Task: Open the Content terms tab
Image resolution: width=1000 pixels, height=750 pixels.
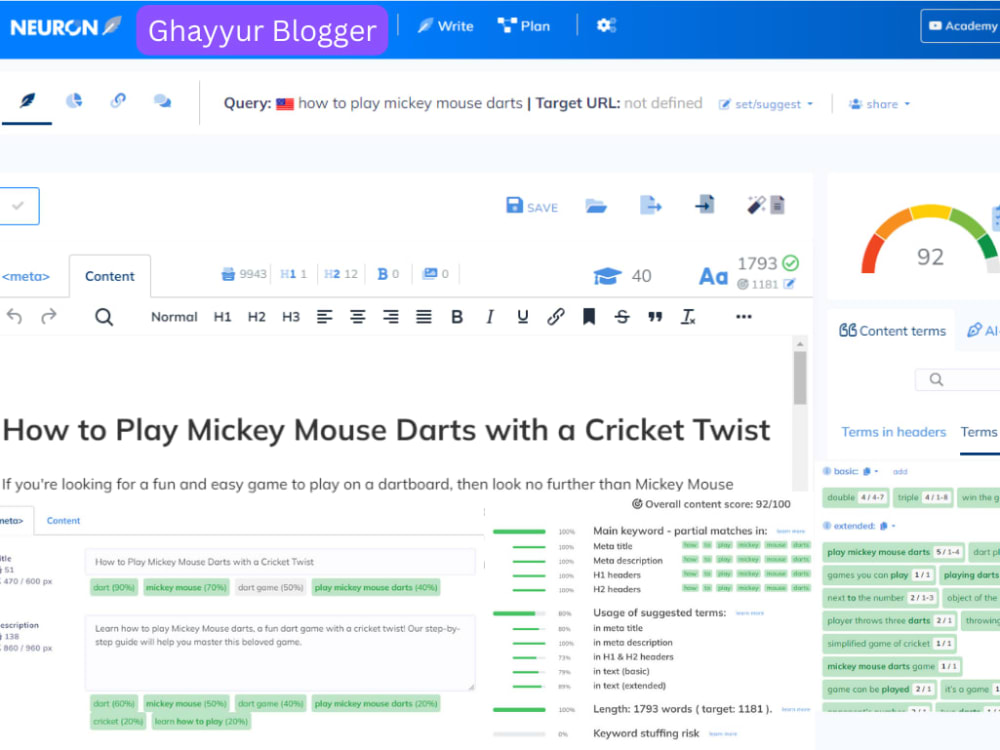Action: [x=892, y=330]
